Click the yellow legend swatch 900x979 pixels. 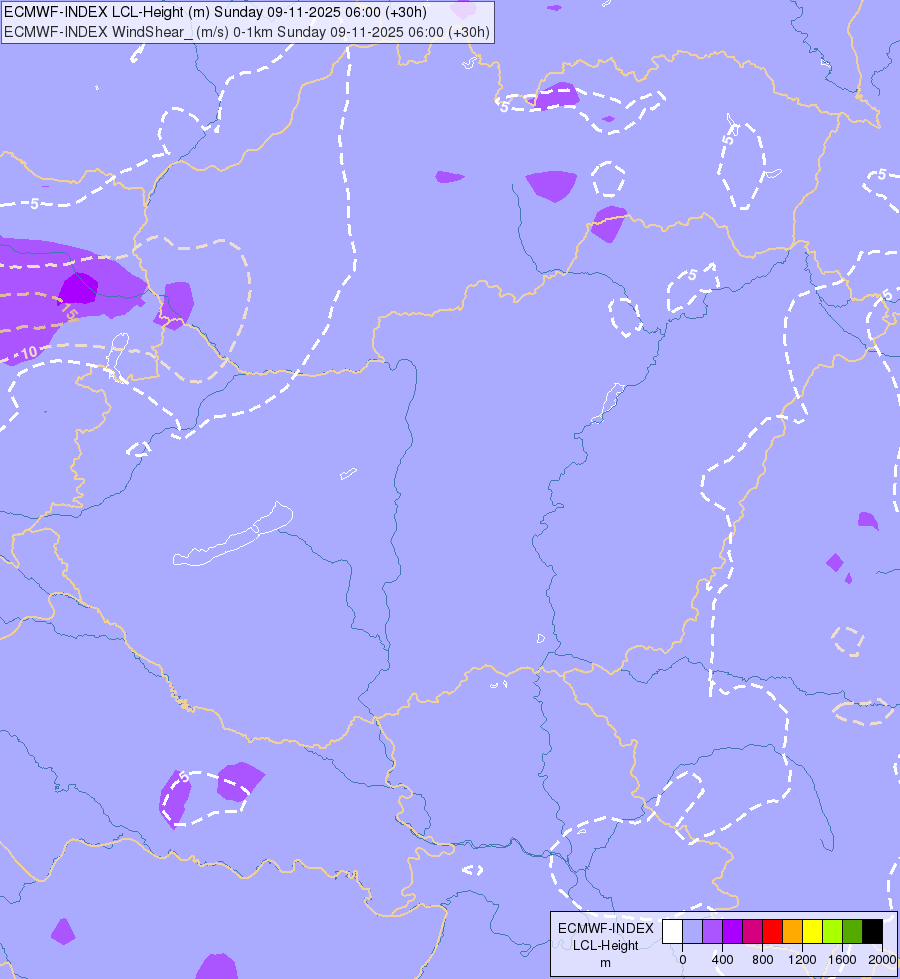812,931
